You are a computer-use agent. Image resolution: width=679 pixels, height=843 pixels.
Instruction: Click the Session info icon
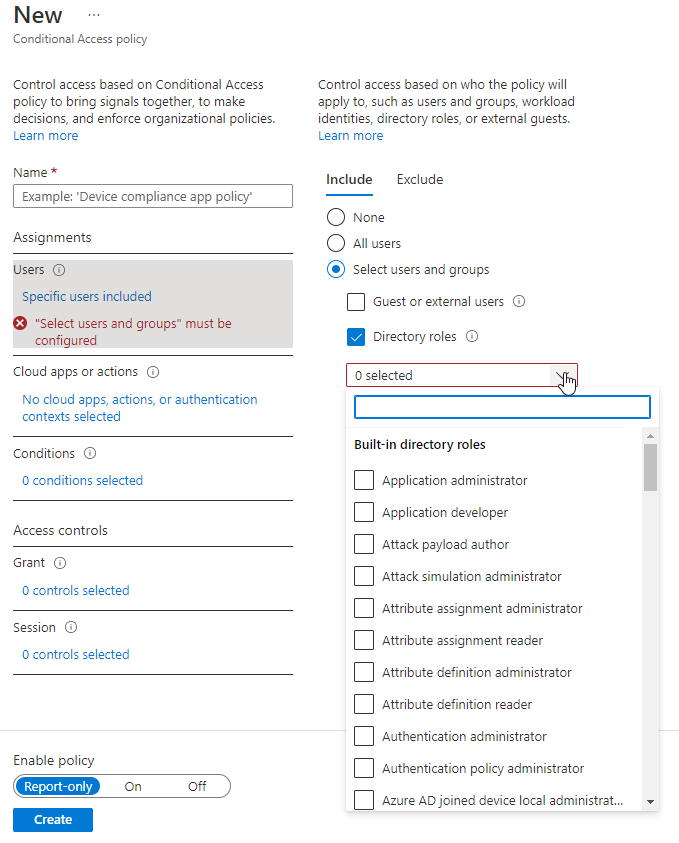point(71,628)
